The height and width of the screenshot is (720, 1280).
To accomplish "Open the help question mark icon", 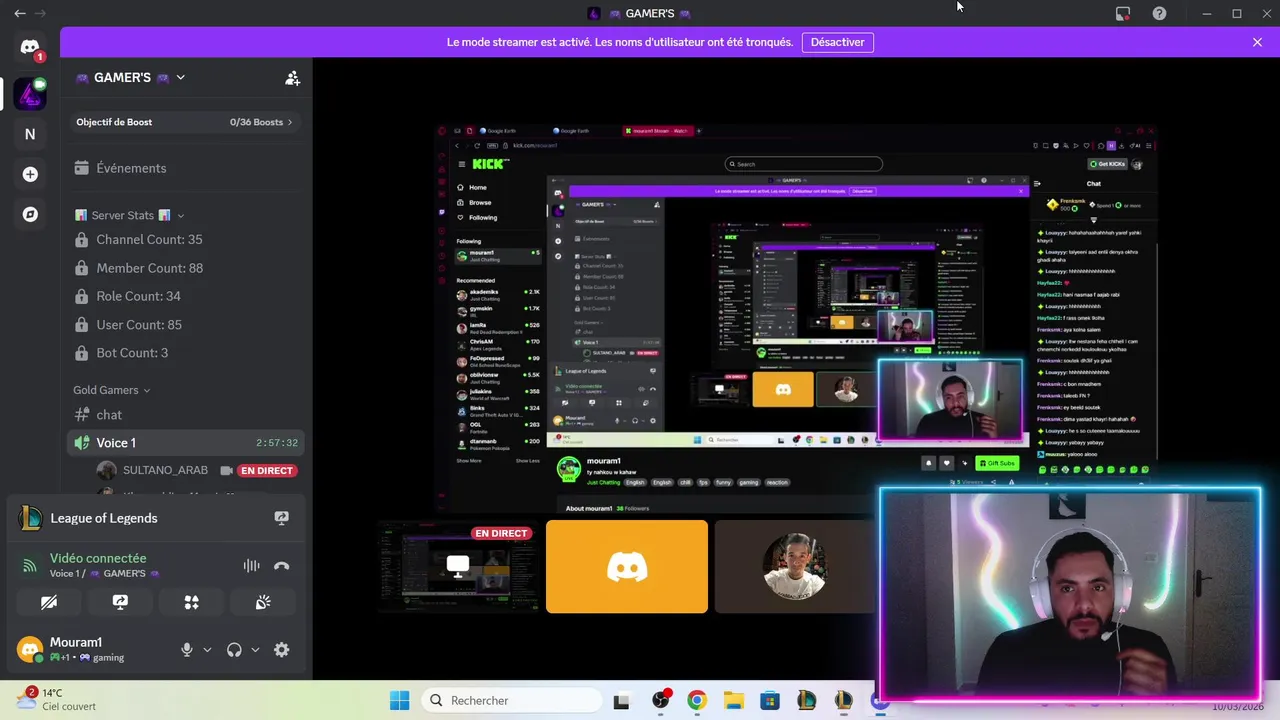I will click(1159, 13).
